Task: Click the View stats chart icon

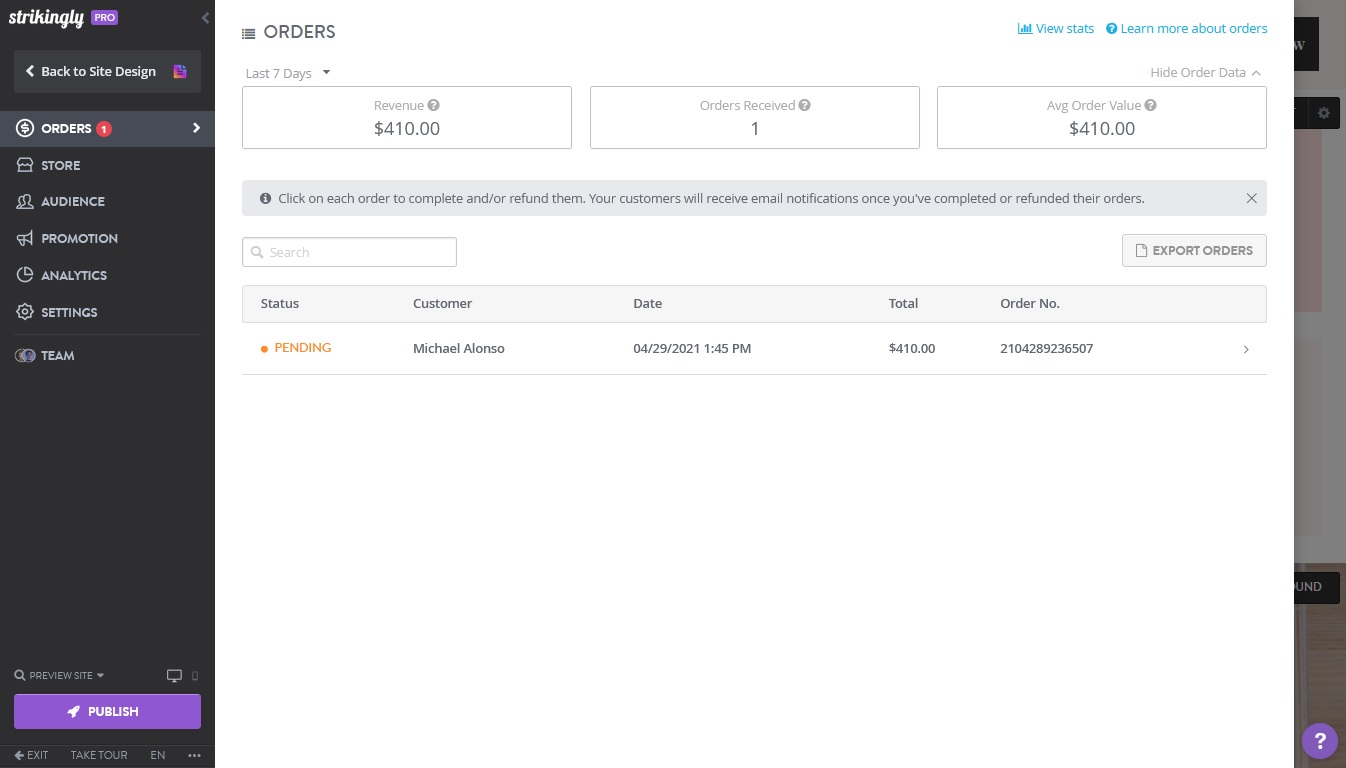Action: [x=1025, y=28]
